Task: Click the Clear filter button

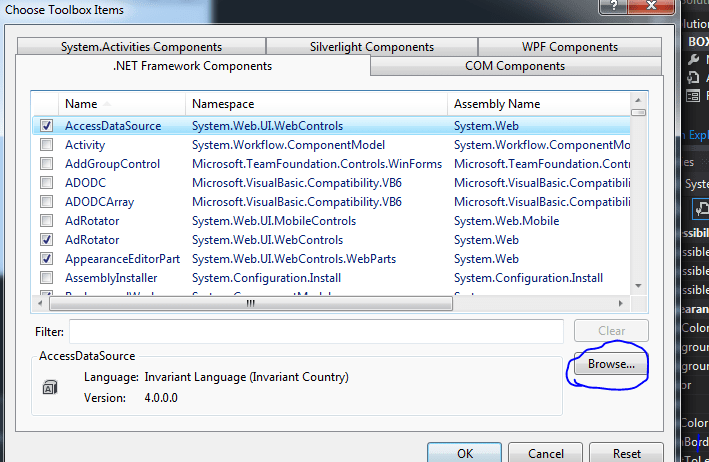Action: [611, 331]
